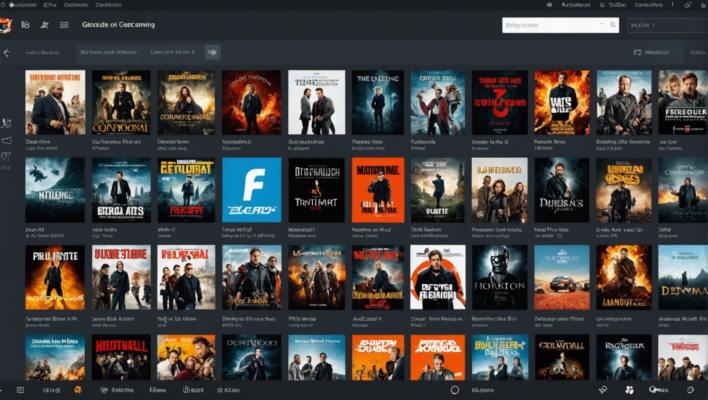Image resolution: width=708 pixels, height=400 pixels.
Task: Click the hollow circle icon in bottom bar
Action: pos(455,390)
